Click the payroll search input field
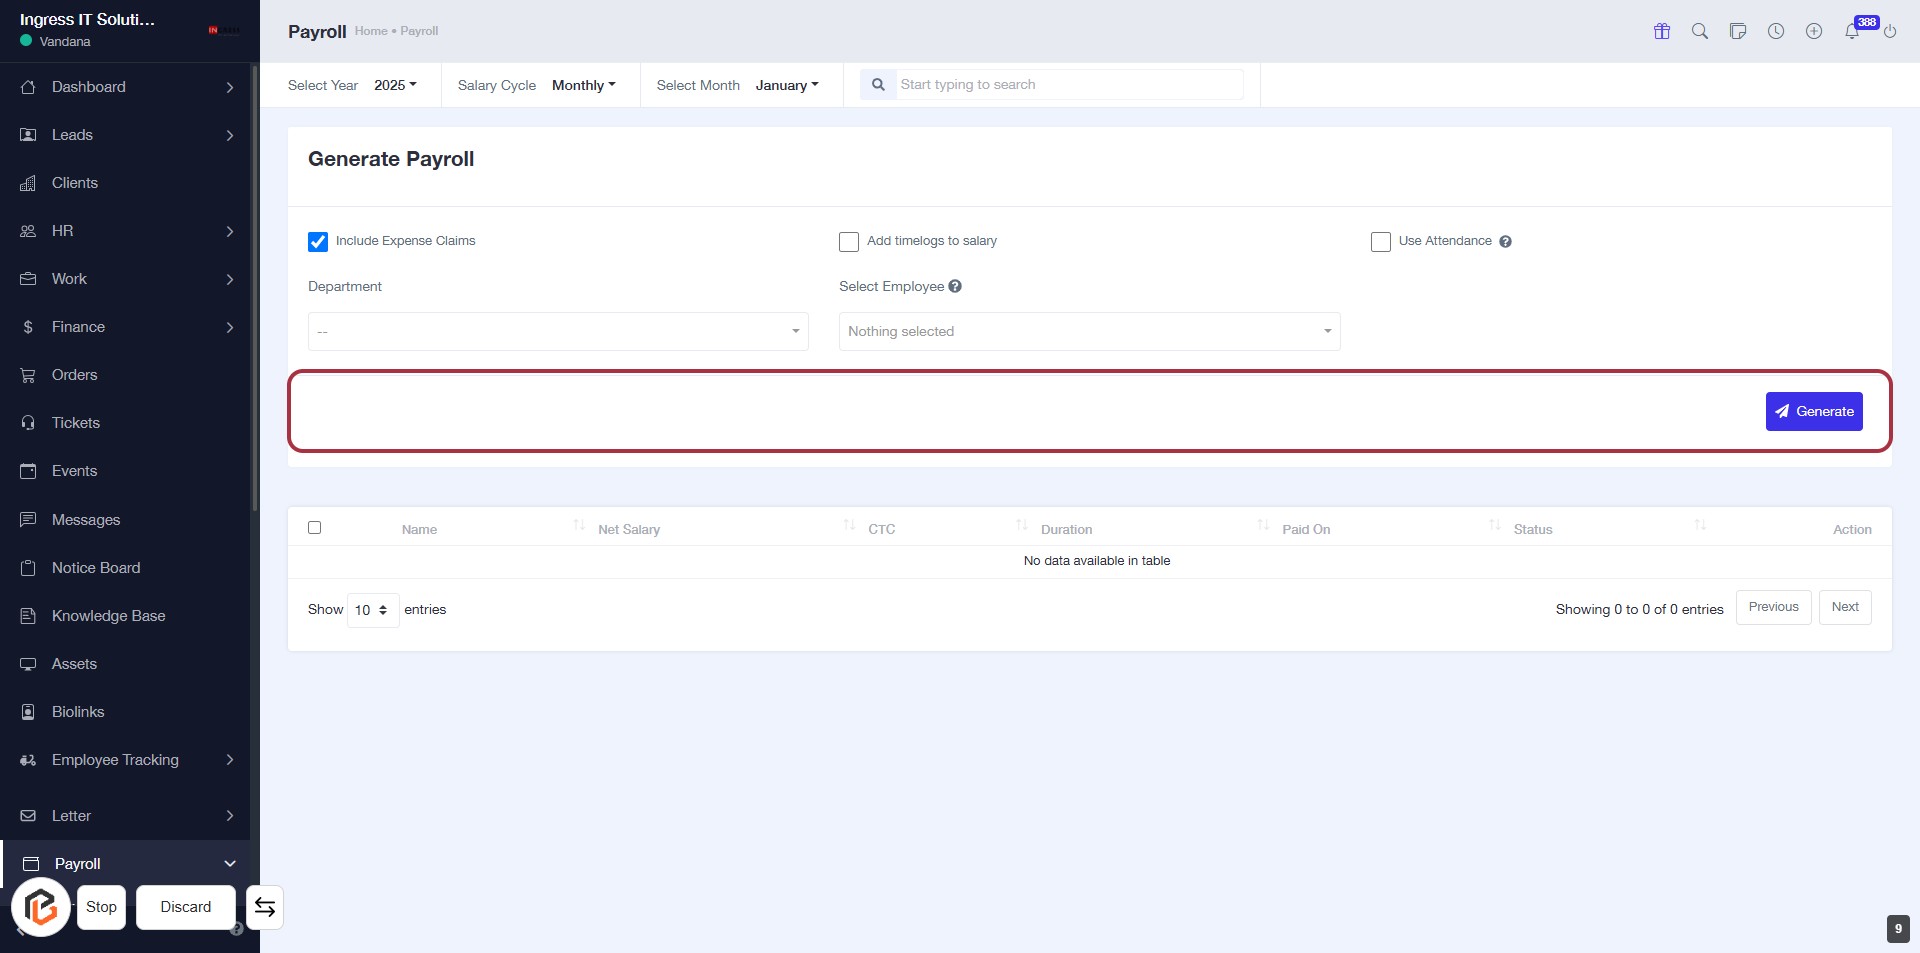1920x953 pixels. point(1068,85)
